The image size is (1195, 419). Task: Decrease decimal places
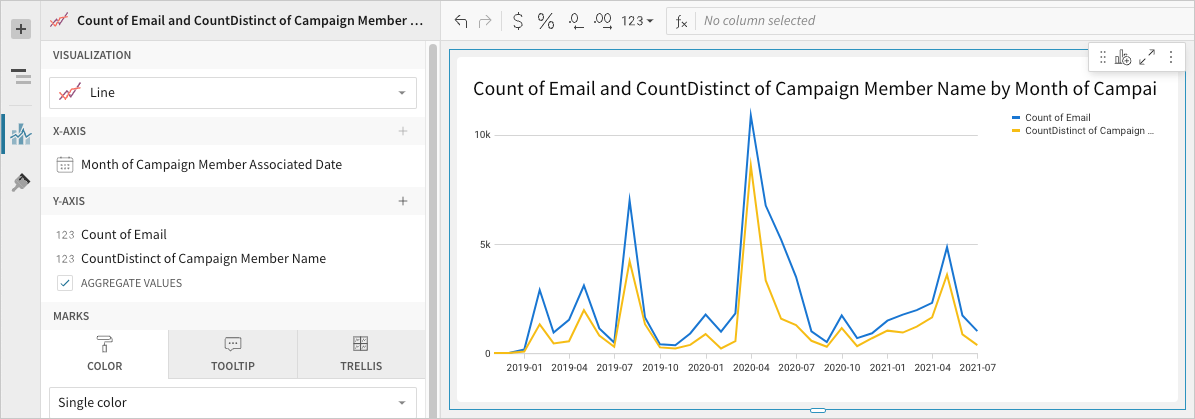(x=575, y=21)
